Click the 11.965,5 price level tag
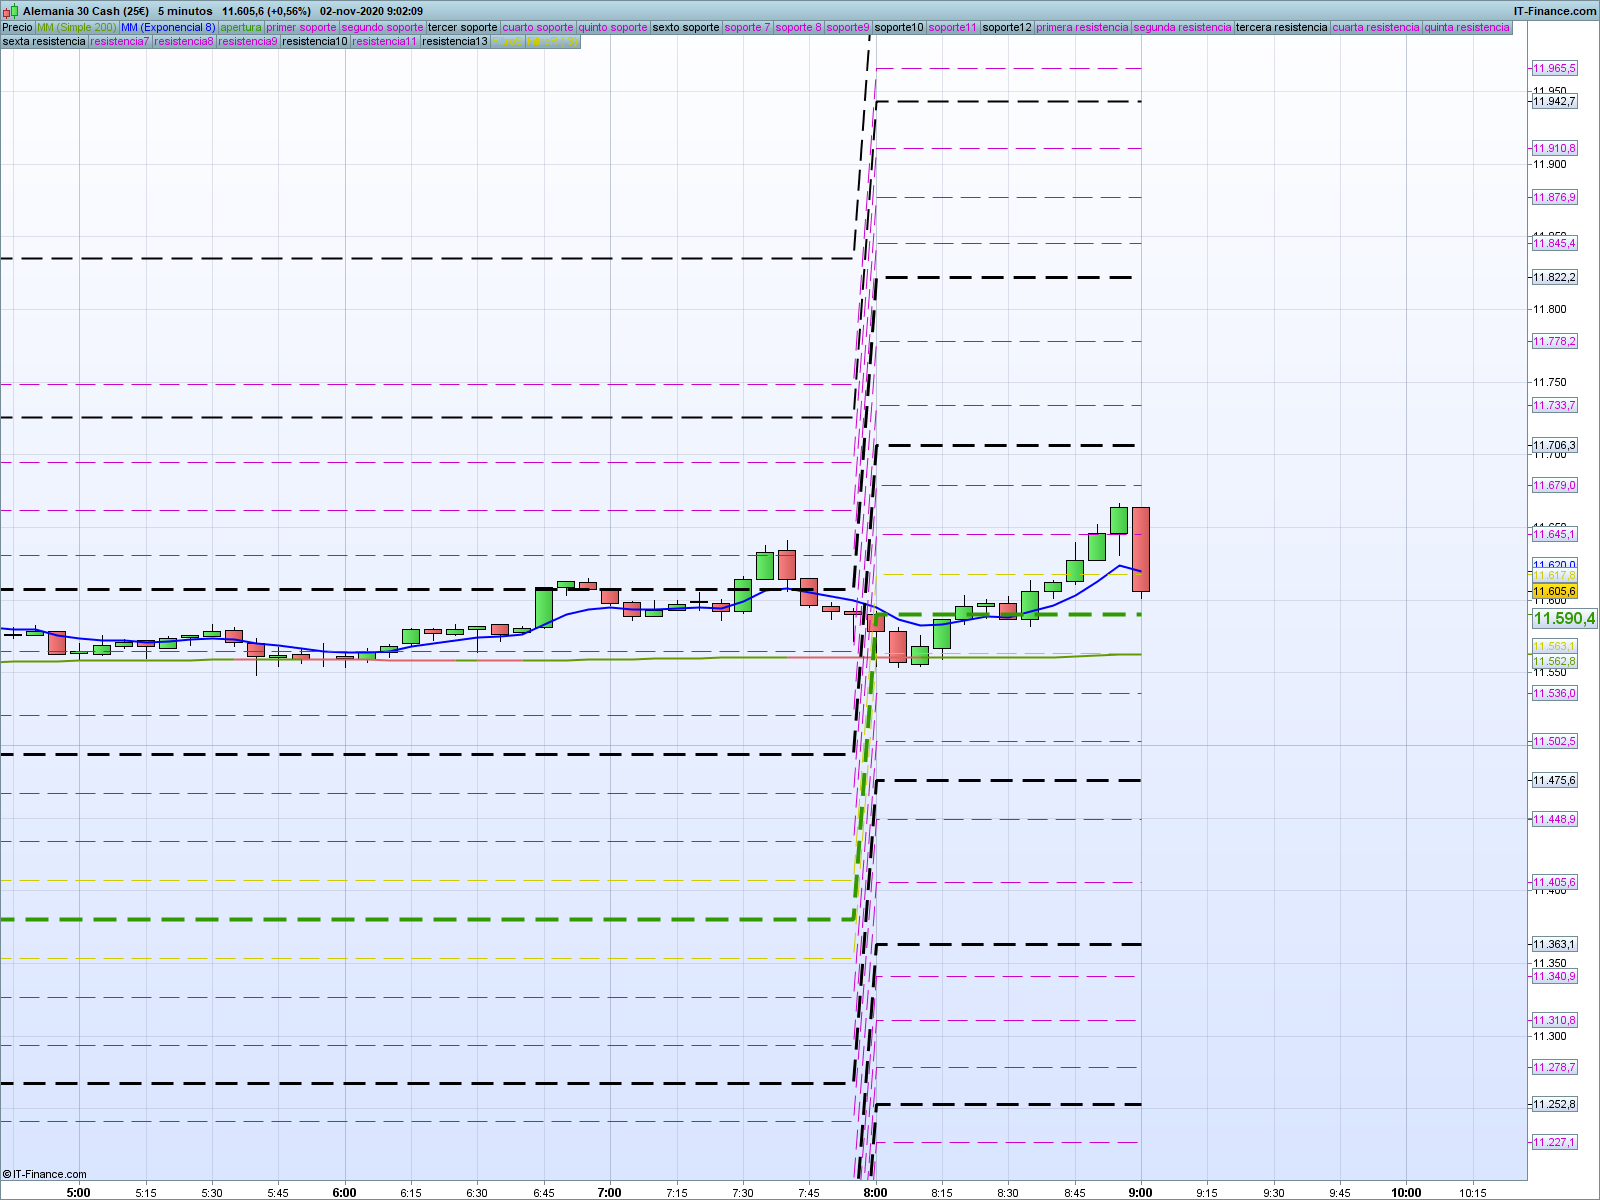 (x=1555, y=68)
